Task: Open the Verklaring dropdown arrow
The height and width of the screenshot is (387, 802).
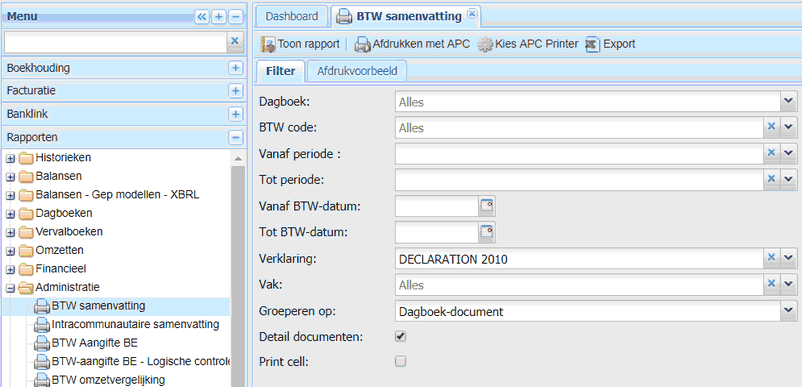Action: pos(789,258)
